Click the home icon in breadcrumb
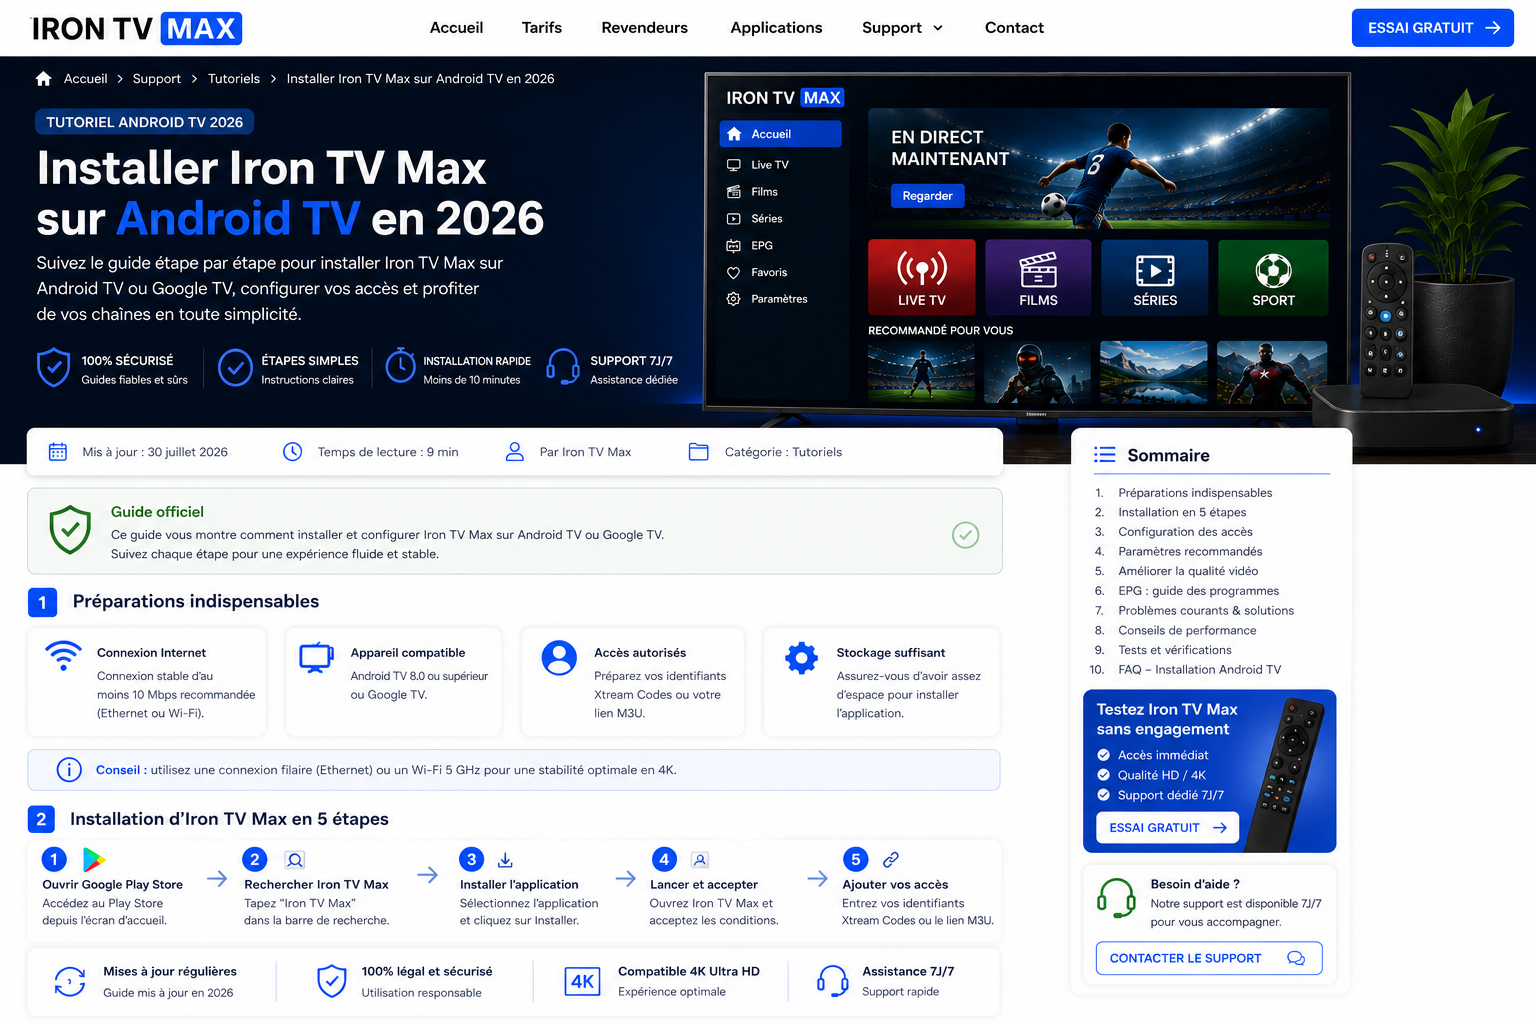The height and width of the screenshot is (1024, 1536). (x=43, y=79)
